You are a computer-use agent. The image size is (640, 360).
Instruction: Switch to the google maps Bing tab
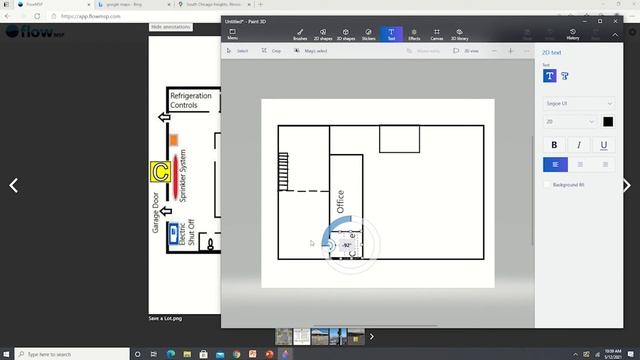pyautogui.click(x=133, y=4)
